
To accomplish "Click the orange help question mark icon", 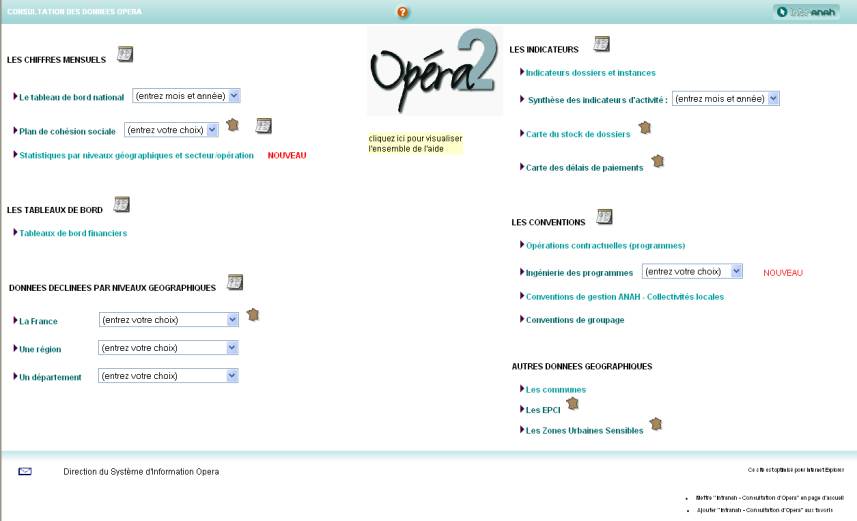I will [402, 12].
